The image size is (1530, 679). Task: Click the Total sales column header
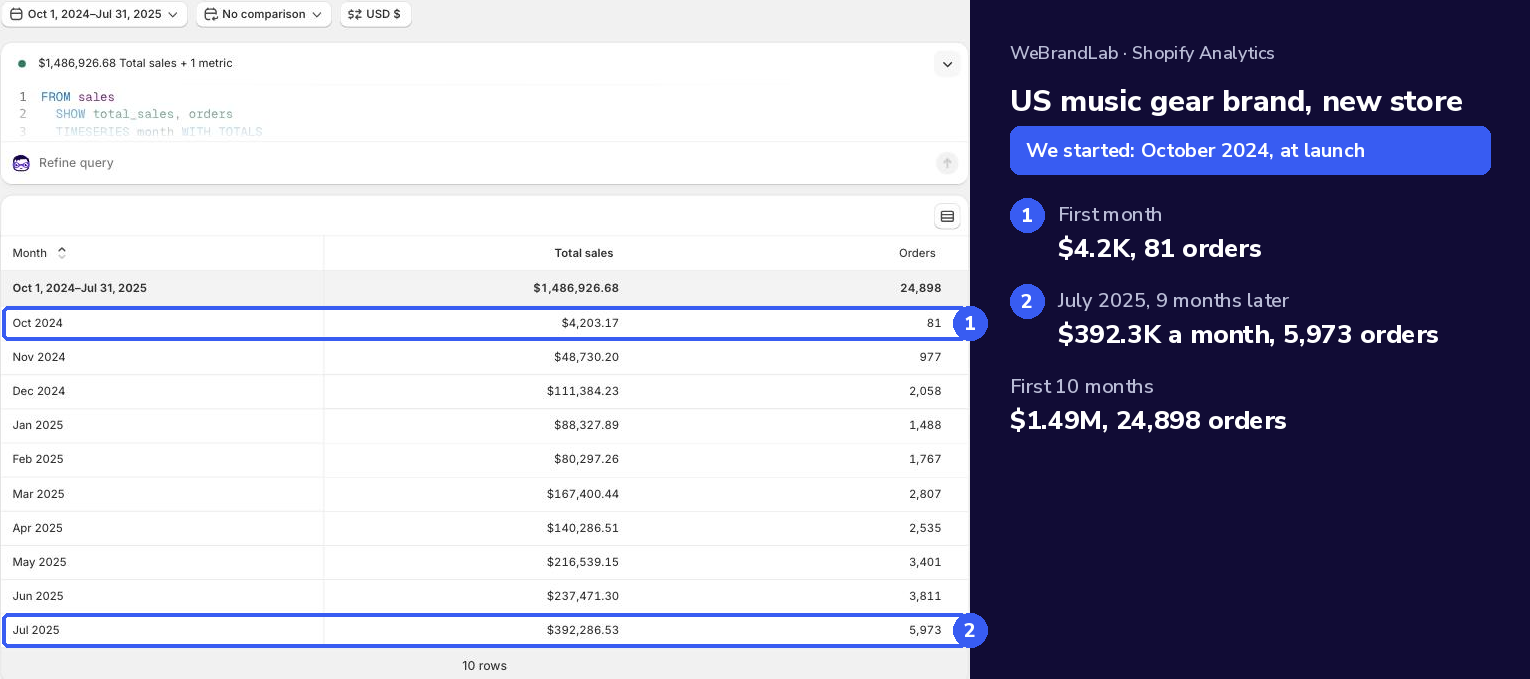(584, 253)
